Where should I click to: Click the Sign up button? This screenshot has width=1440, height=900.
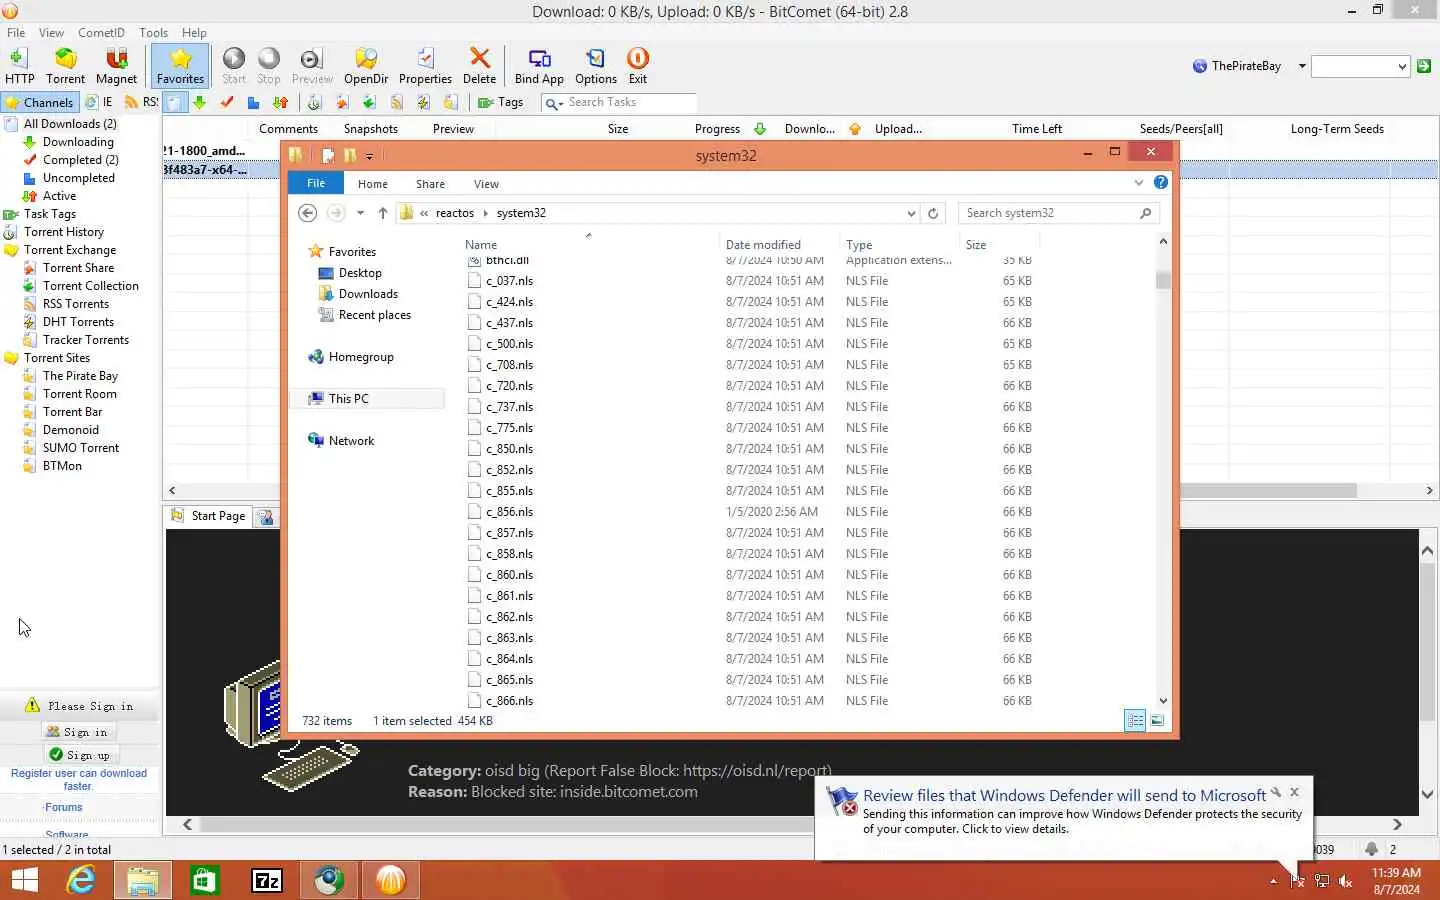tap(79, 755)
